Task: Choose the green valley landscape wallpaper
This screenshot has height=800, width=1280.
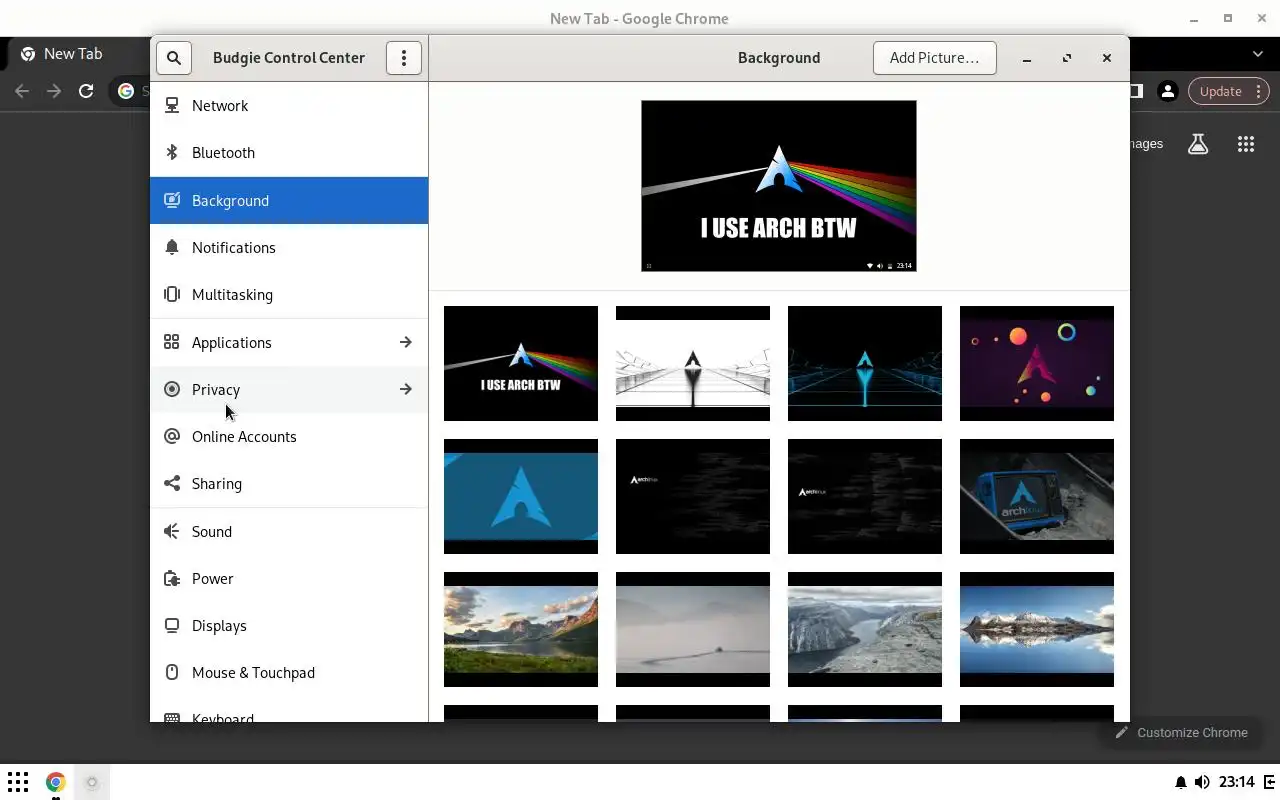Action: click(x=521, y=629)
